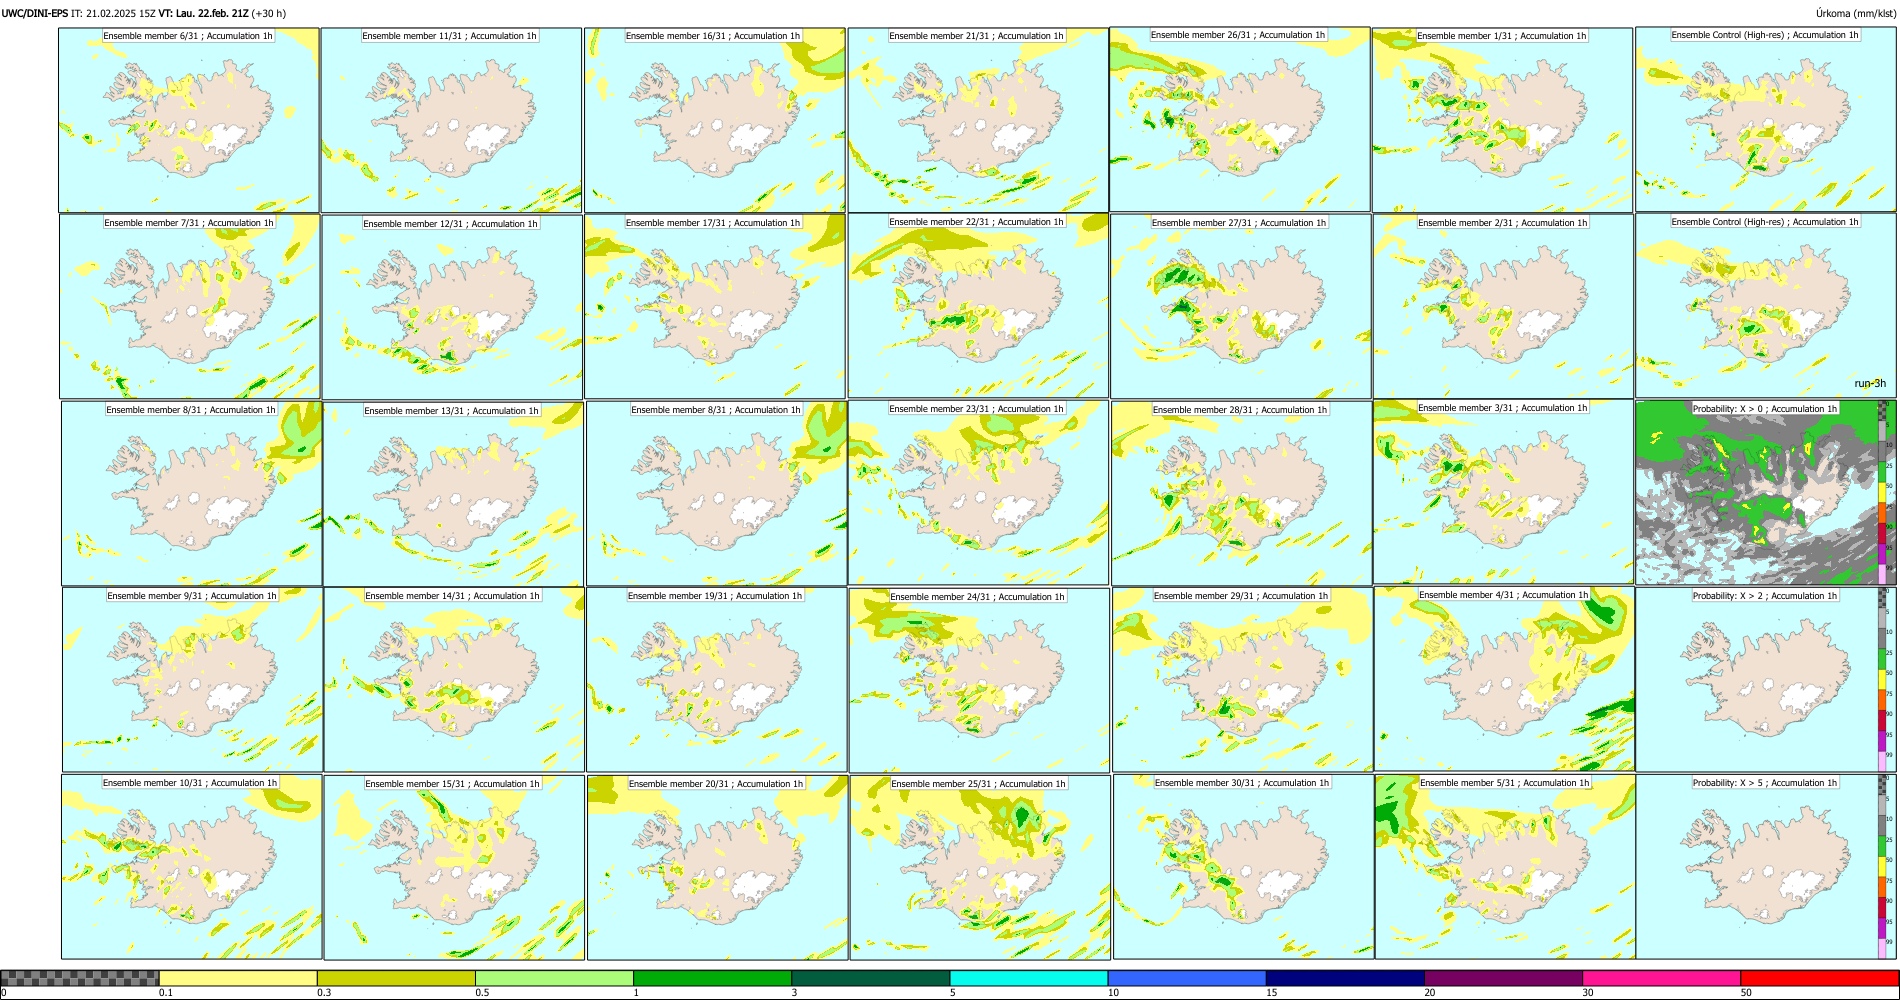The image size is (1900, 1000).
Task: Select the Ensemble member 2/31 panel
Action: [1503, 307]
